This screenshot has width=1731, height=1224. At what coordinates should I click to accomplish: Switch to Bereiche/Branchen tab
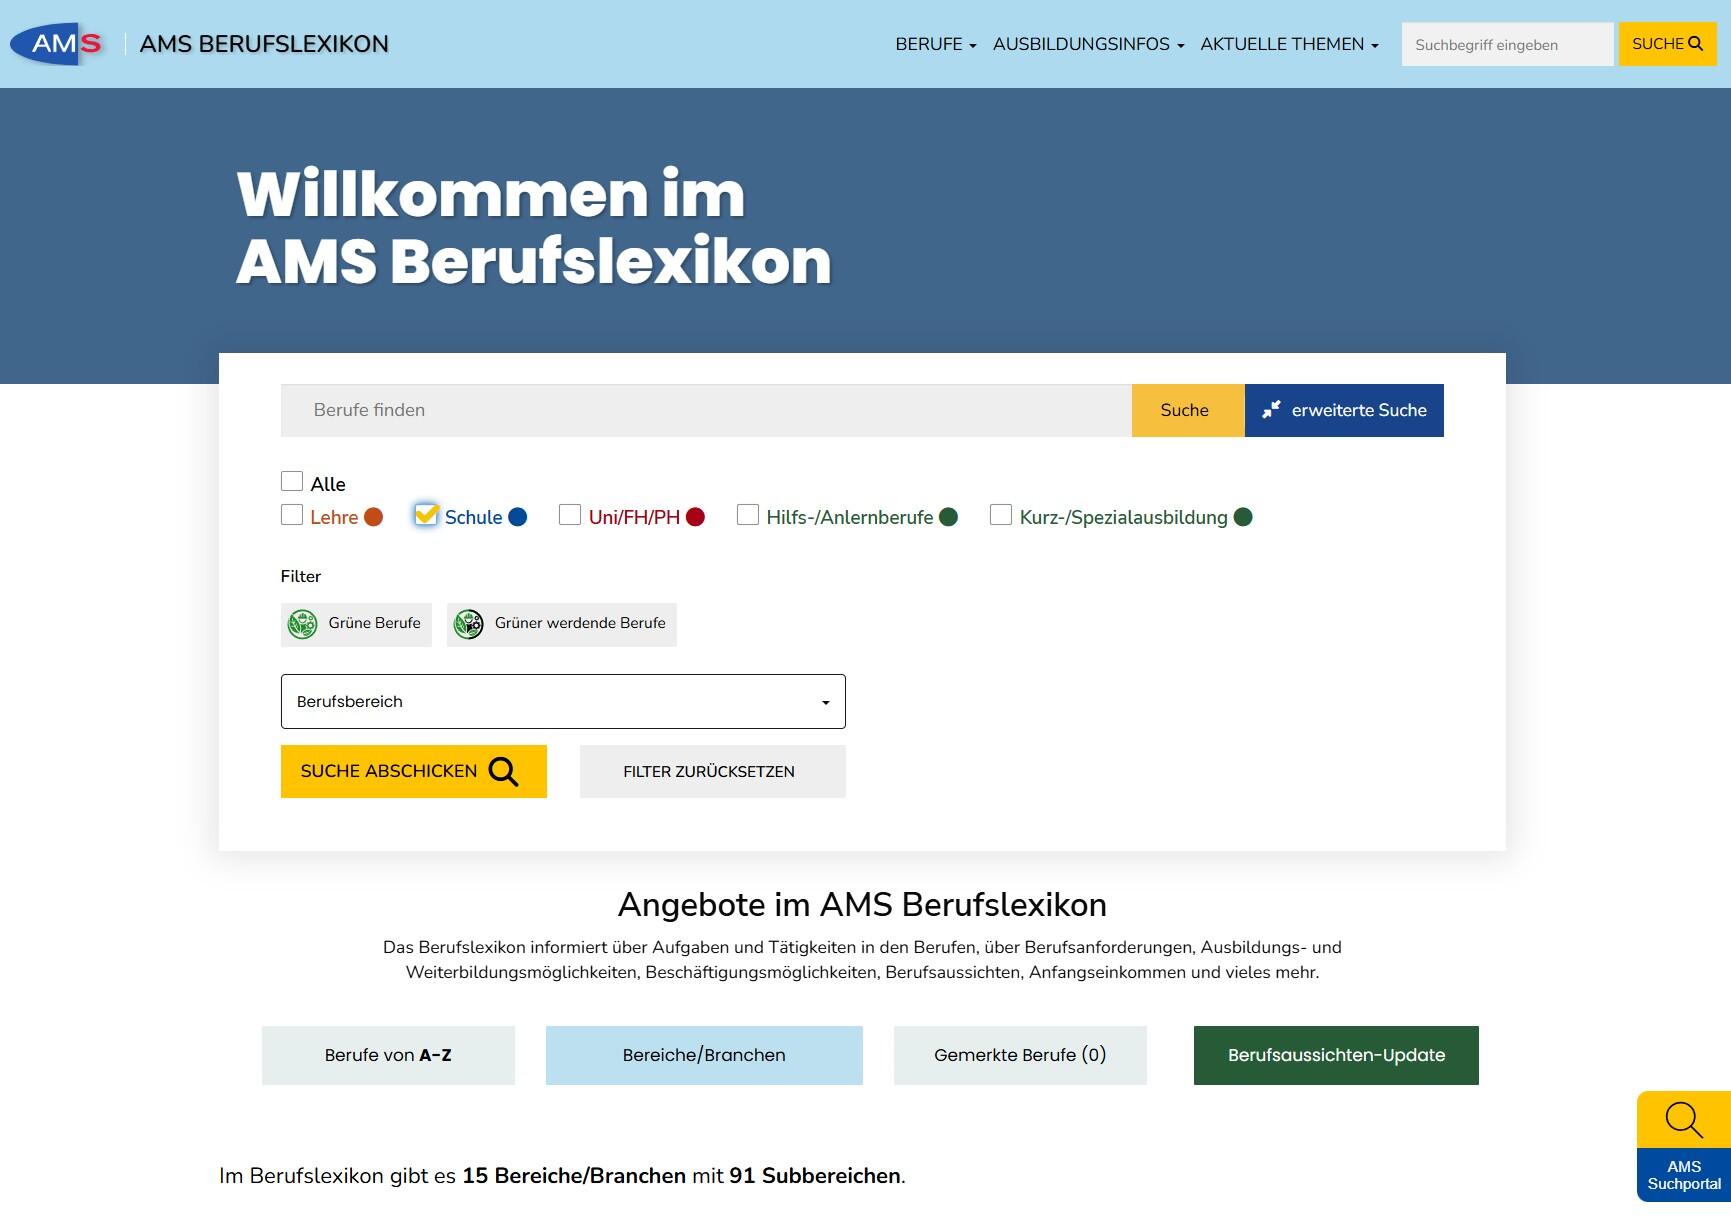(x=704, y=1055)
